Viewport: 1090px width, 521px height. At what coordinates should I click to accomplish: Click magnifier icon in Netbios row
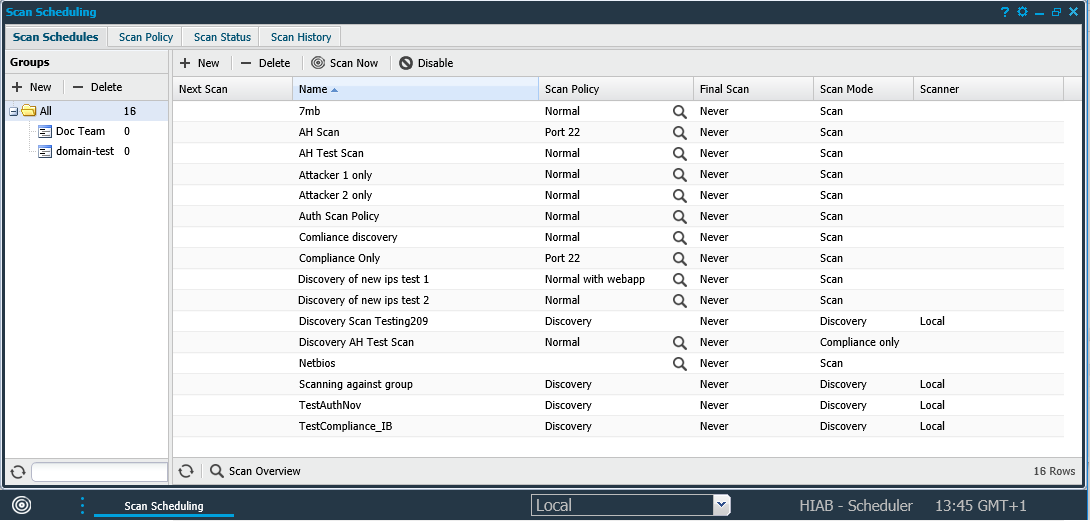pyautogui.click(x=680, y=364)
